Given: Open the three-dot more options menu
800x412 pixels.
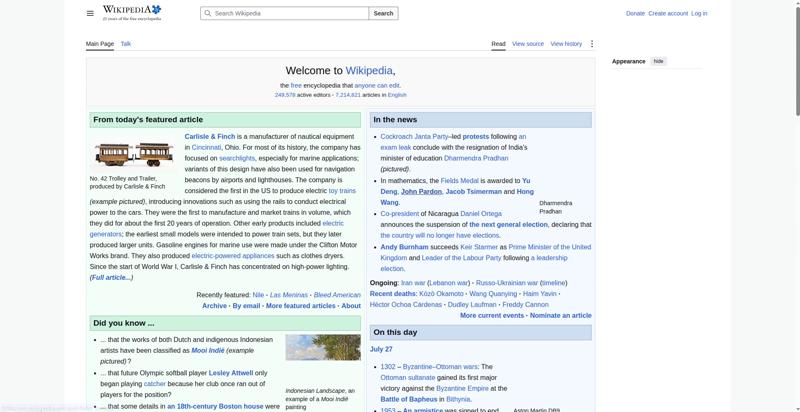Looking at the screenshot, I should 592,44.
